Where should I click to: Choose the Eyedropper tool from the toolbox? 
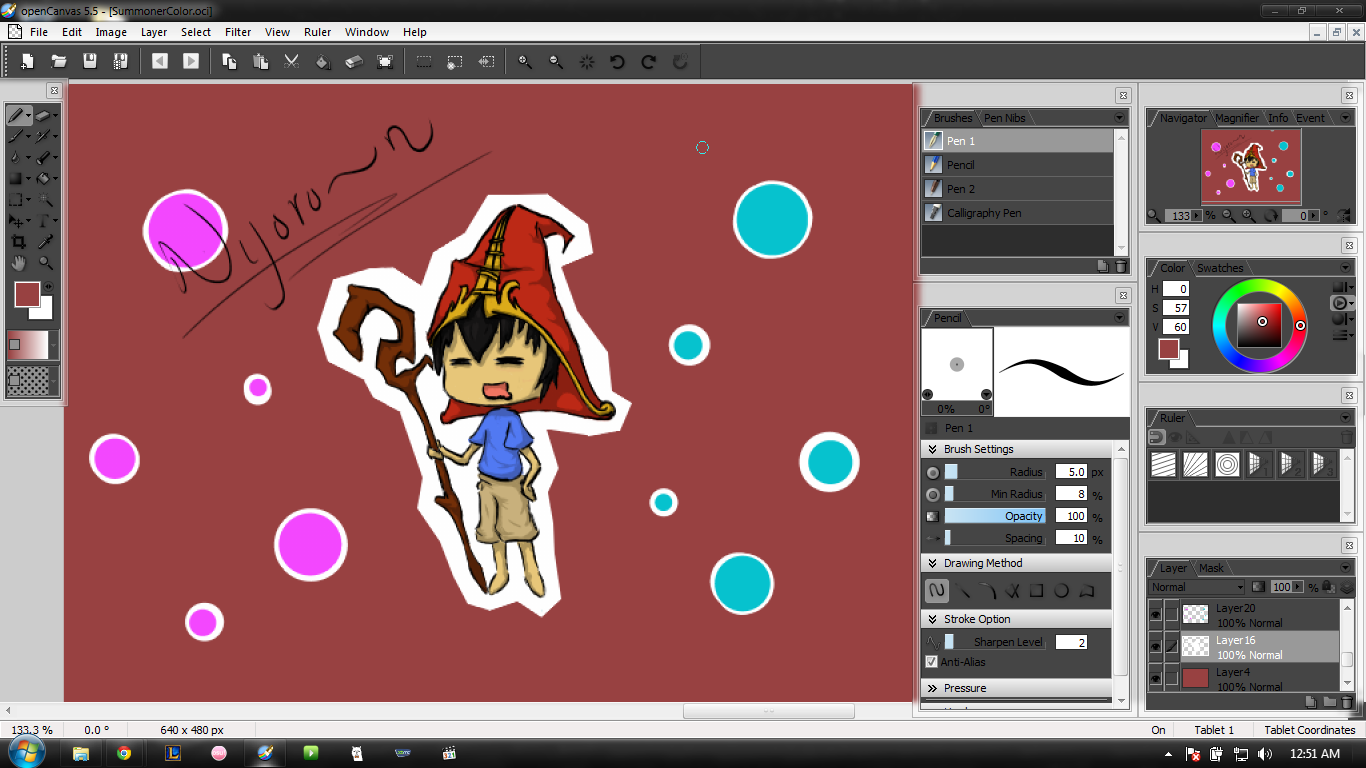(43, 241)
